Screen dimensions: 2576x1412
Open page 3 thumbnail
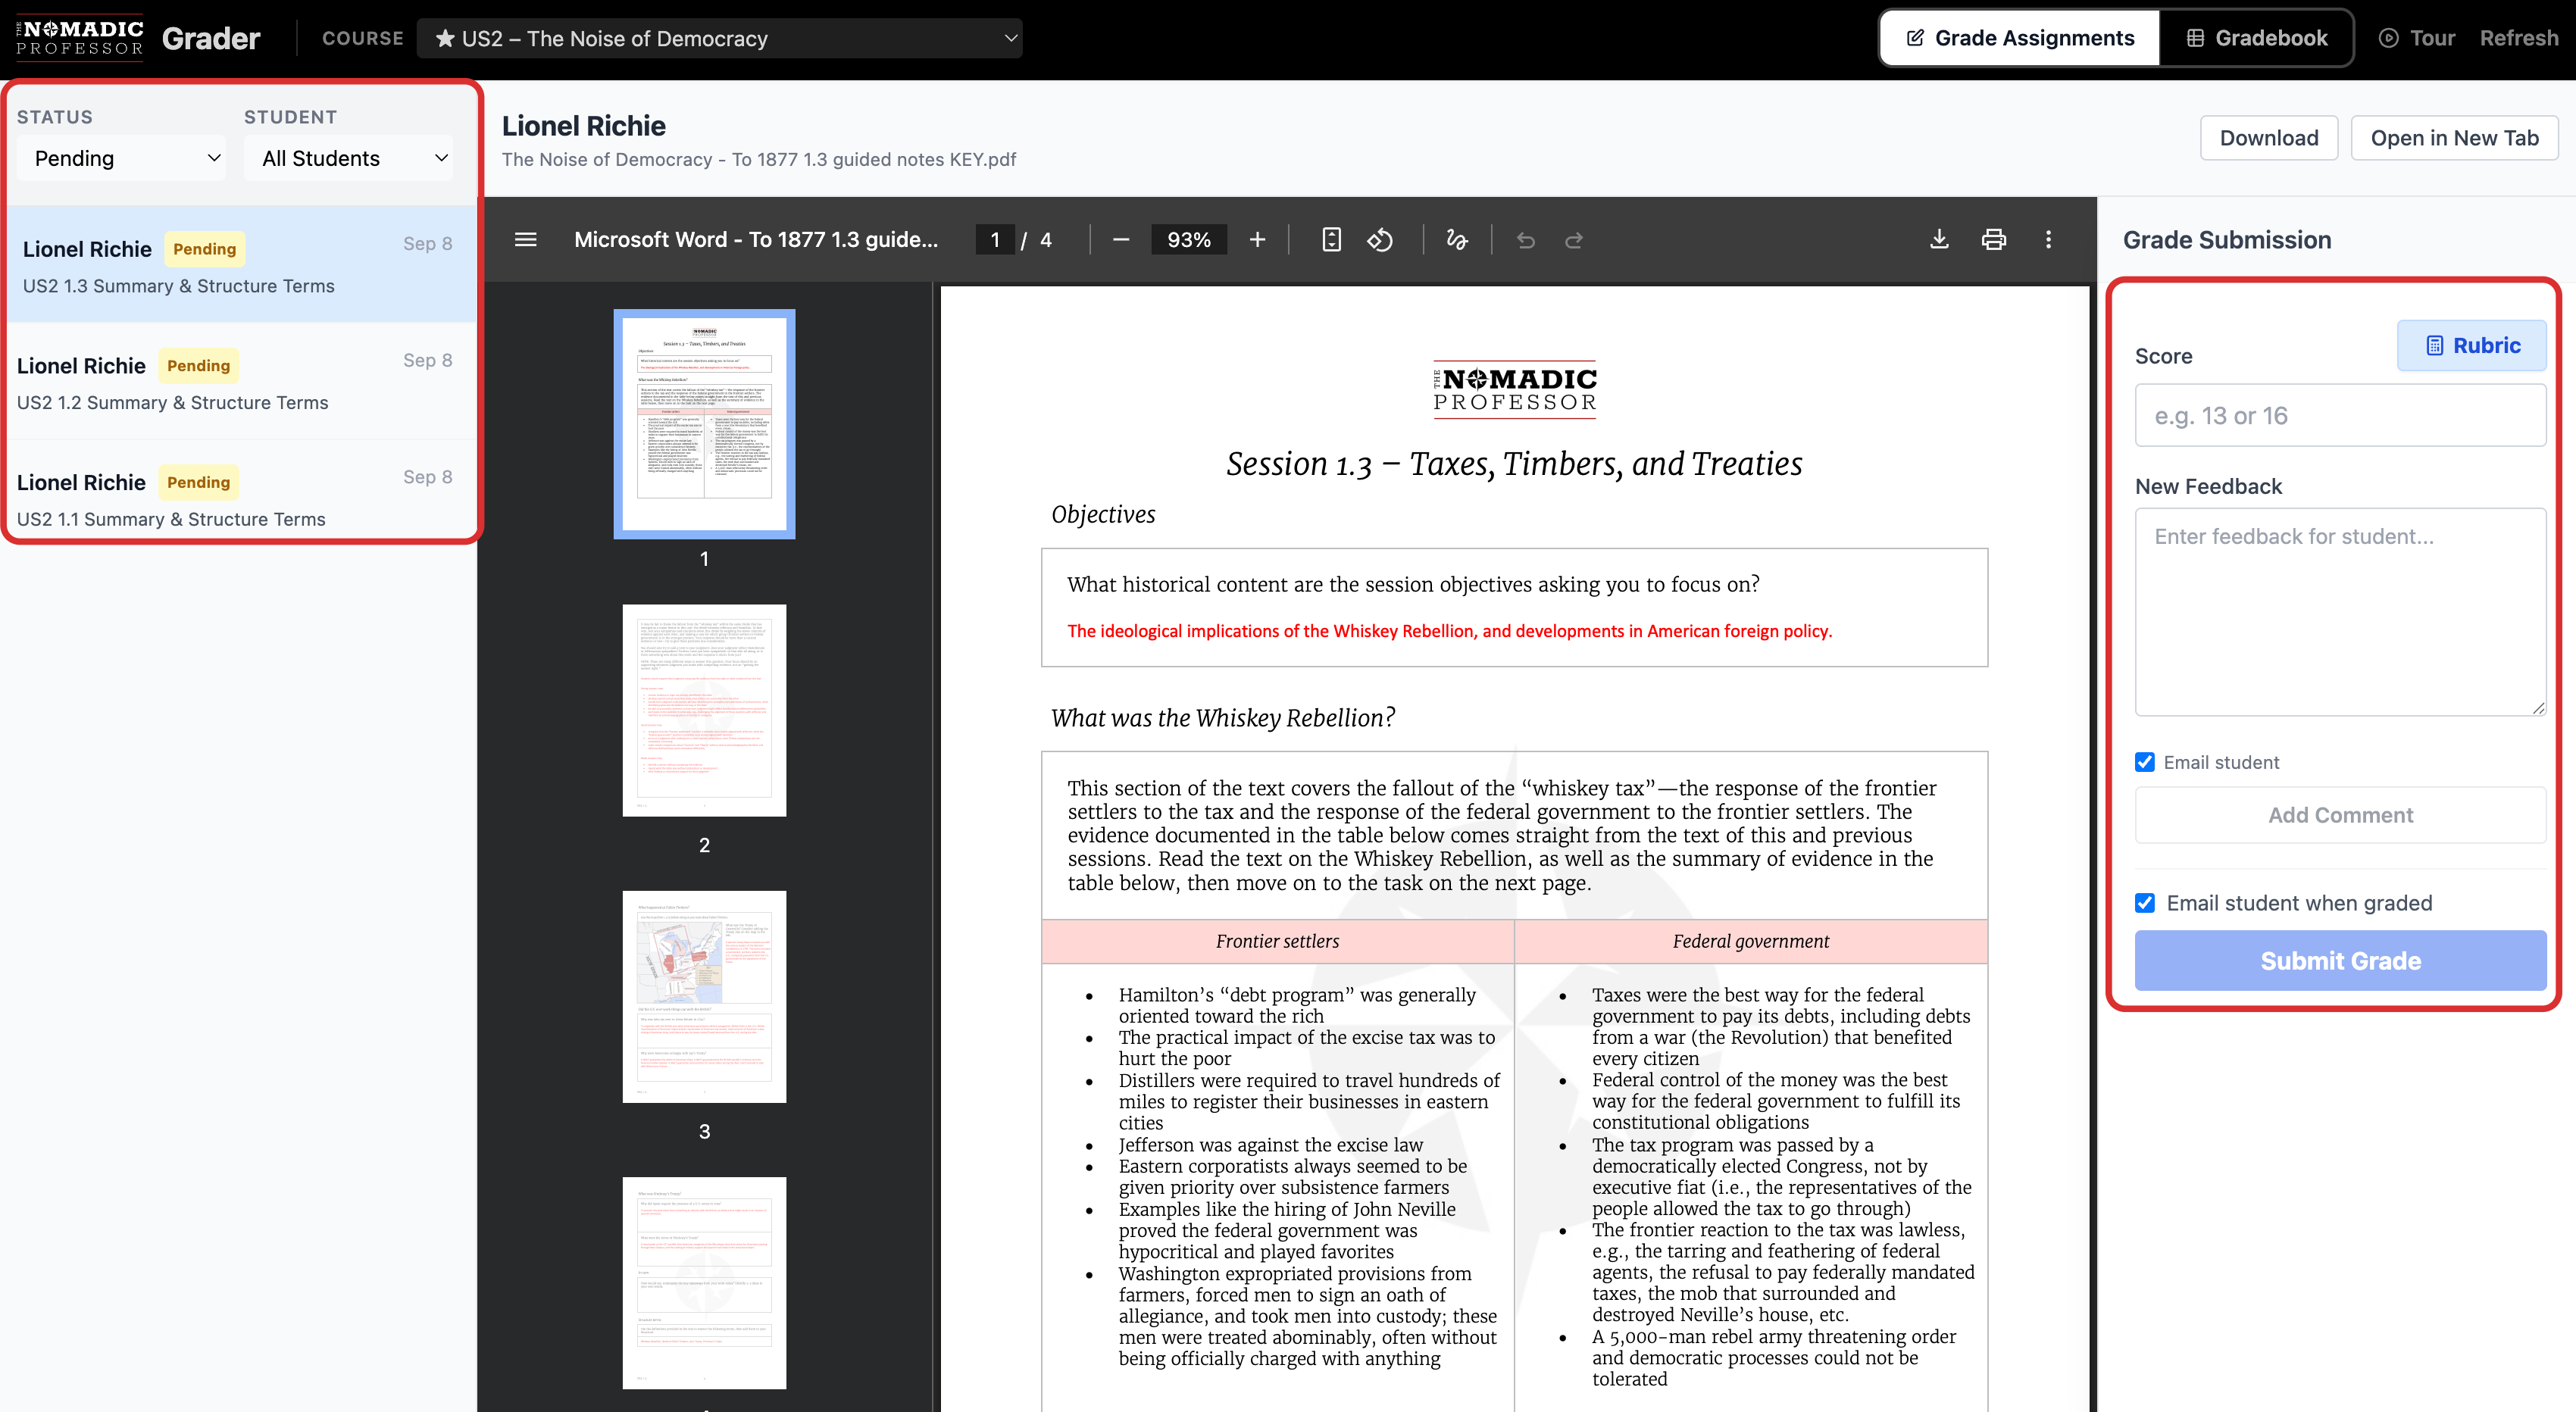point(704,996)
